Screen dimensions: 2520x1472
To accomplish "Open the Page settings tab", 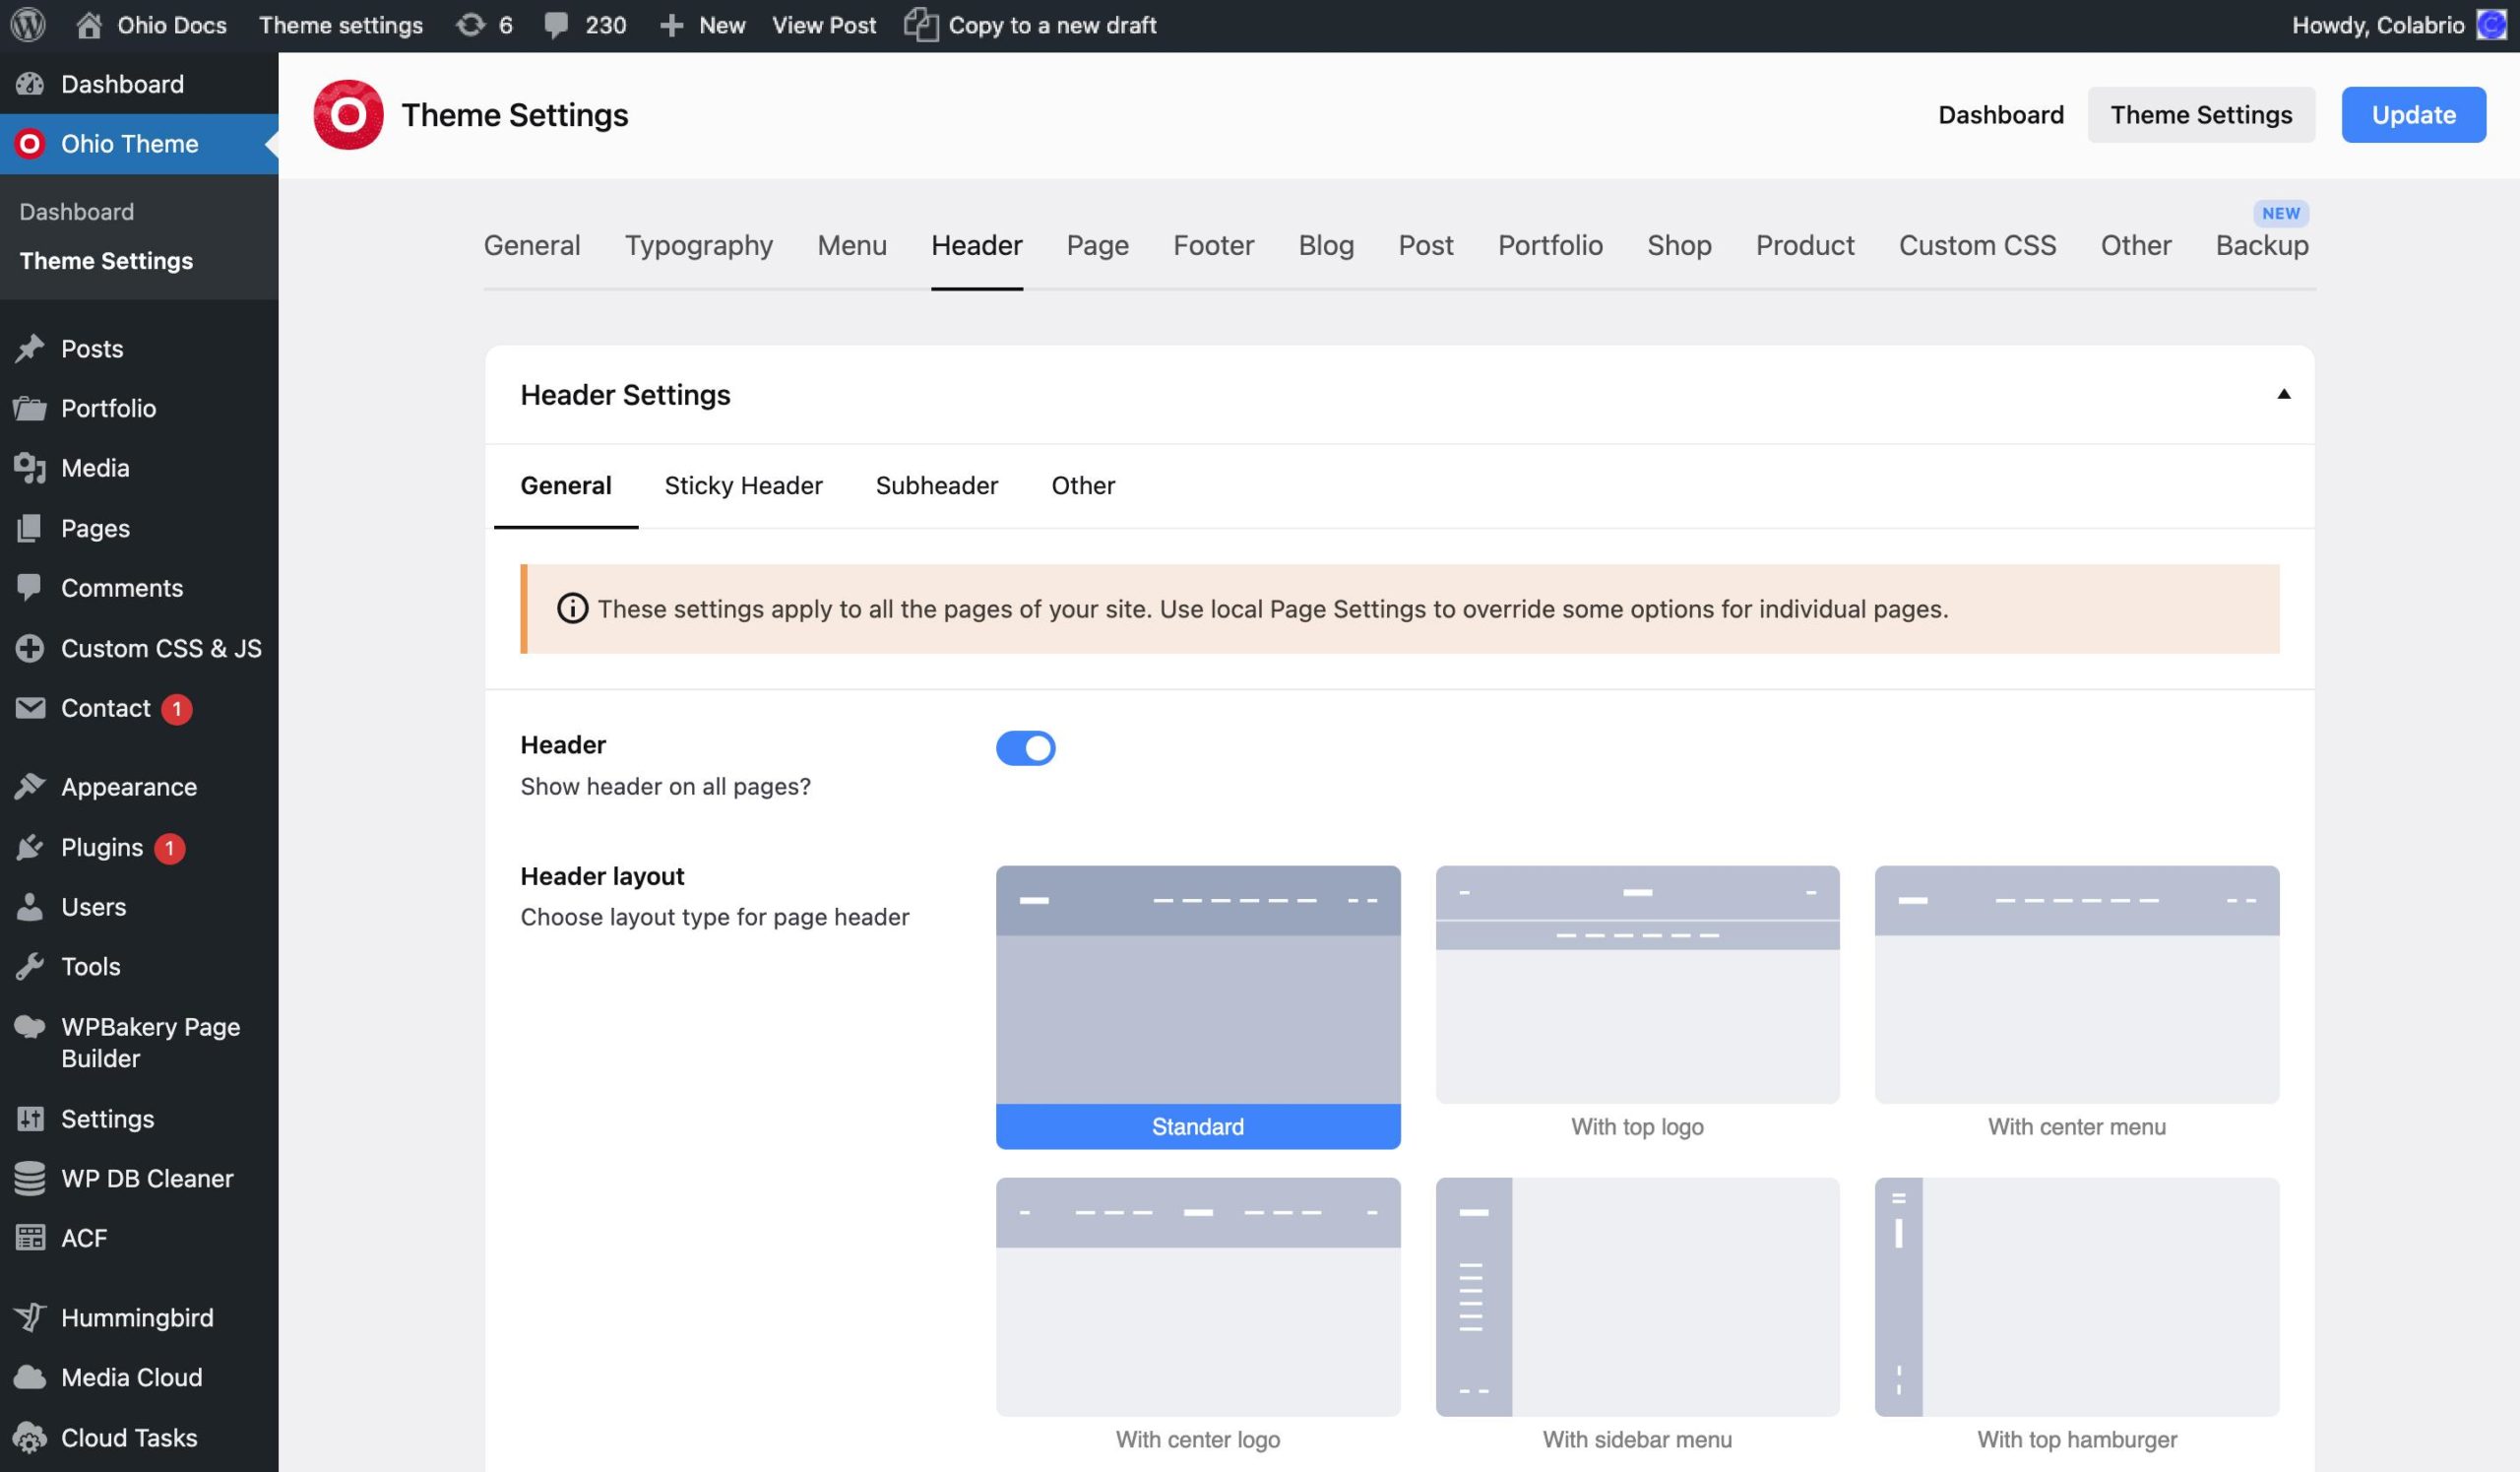I will click(x=1097, y=245).
